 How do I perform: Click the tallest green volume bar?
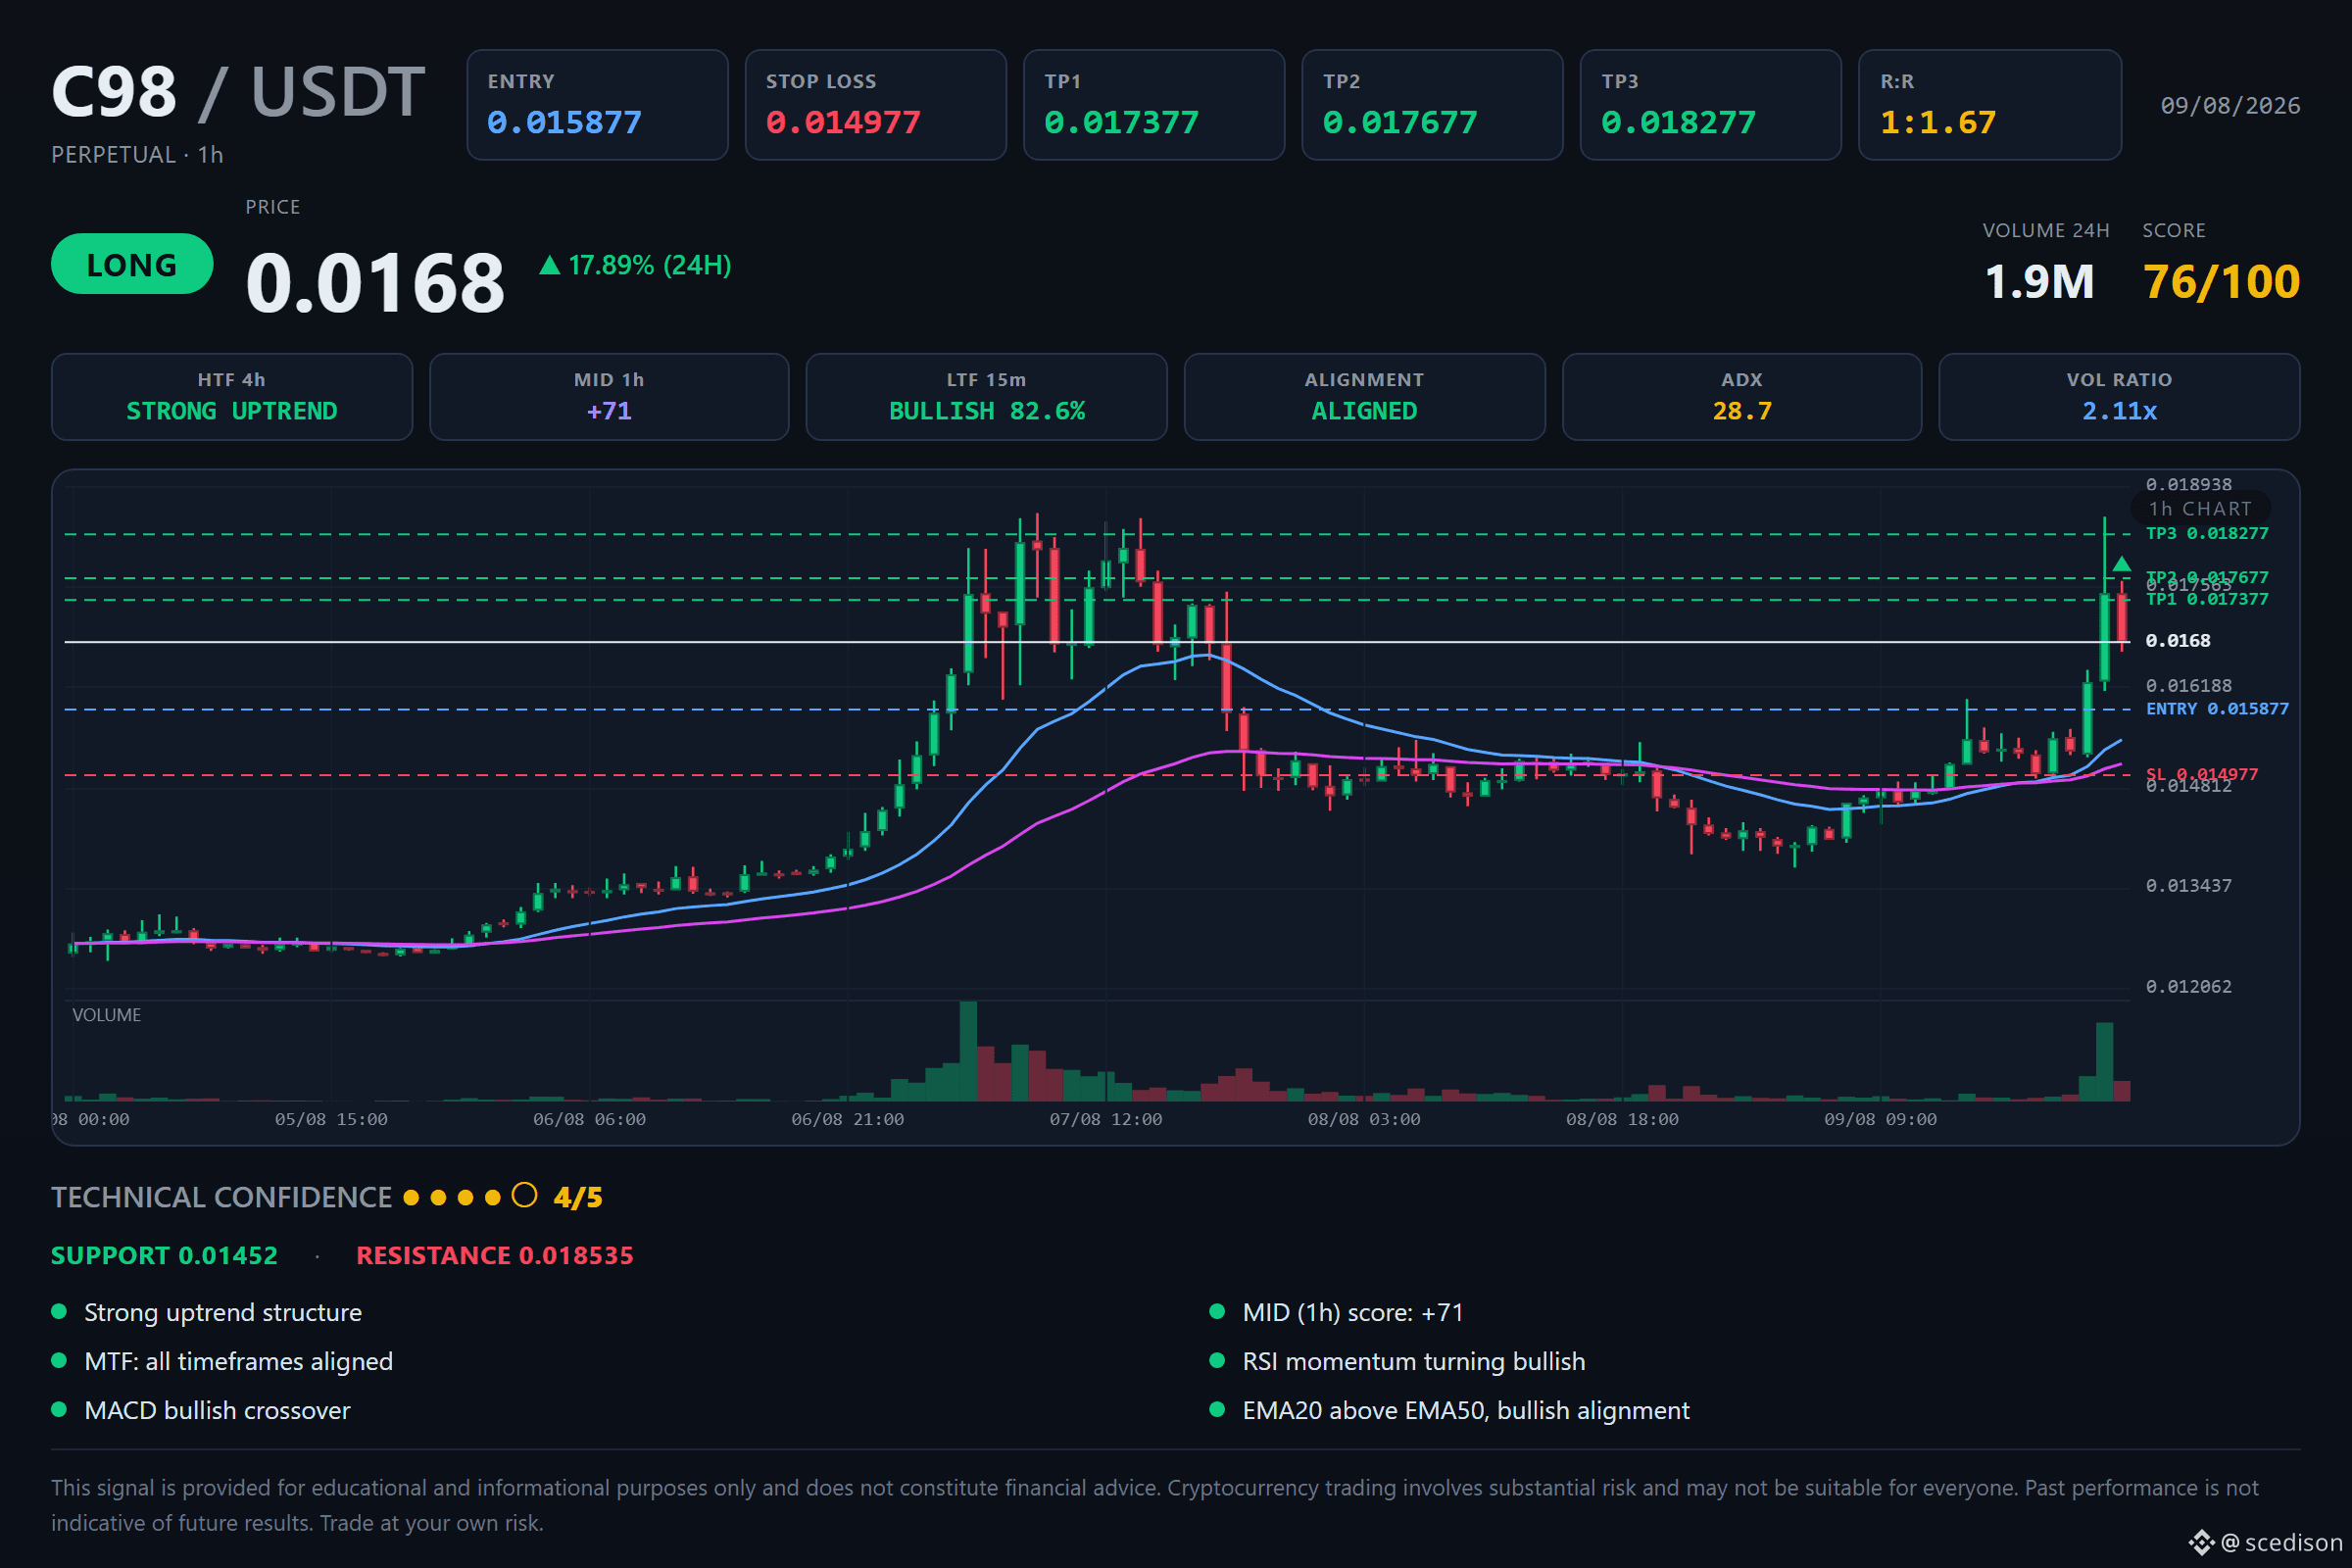click(x=968, y=1051)
